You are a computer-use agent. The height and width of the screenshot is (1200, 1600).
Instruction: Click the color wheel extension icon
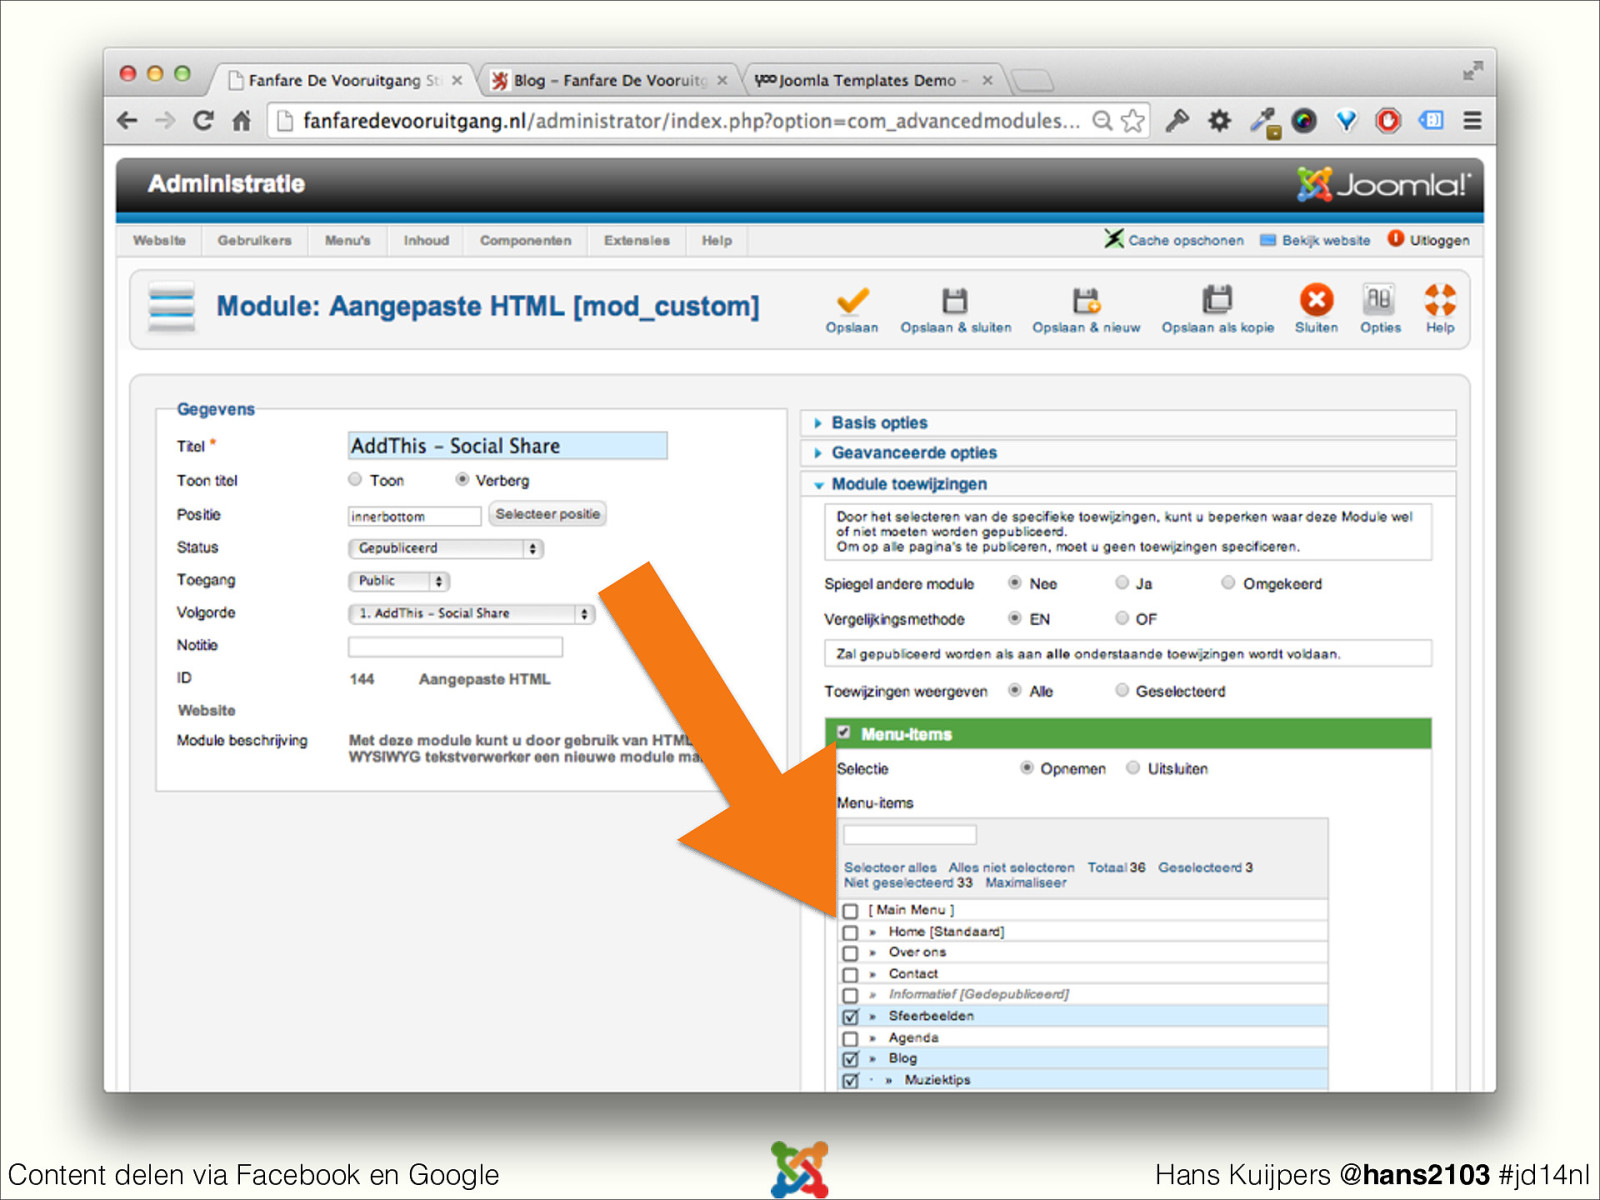[1304, 121]
